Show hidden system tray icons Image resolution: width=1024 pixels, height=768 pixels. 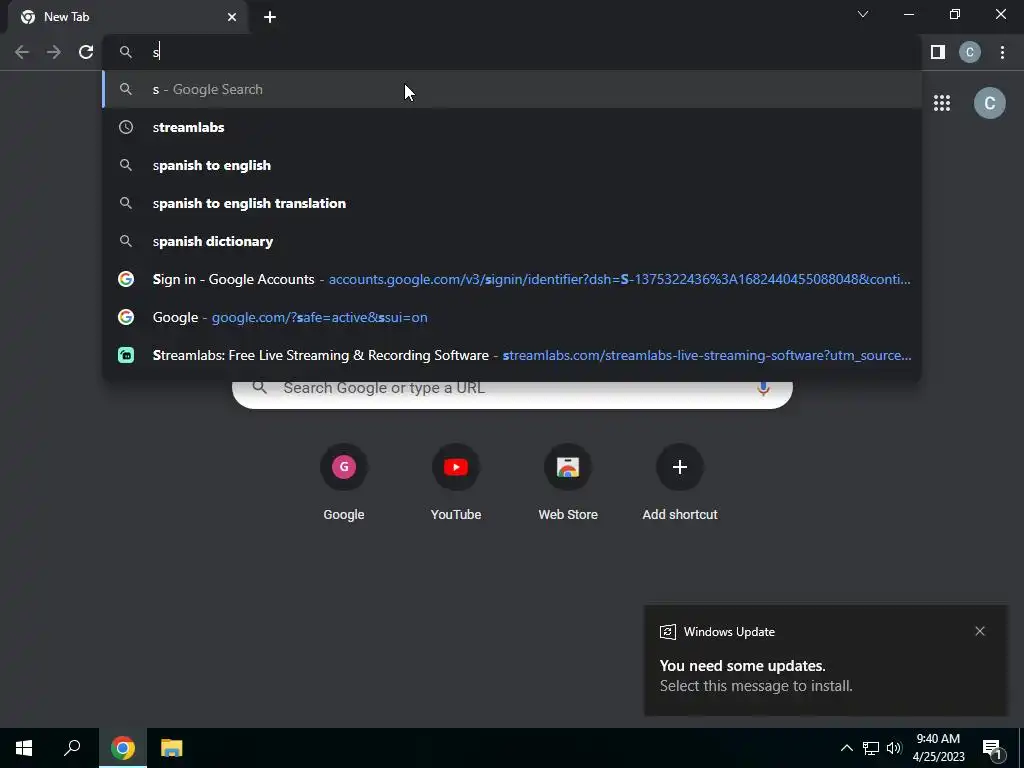click(x=846, y=748)
